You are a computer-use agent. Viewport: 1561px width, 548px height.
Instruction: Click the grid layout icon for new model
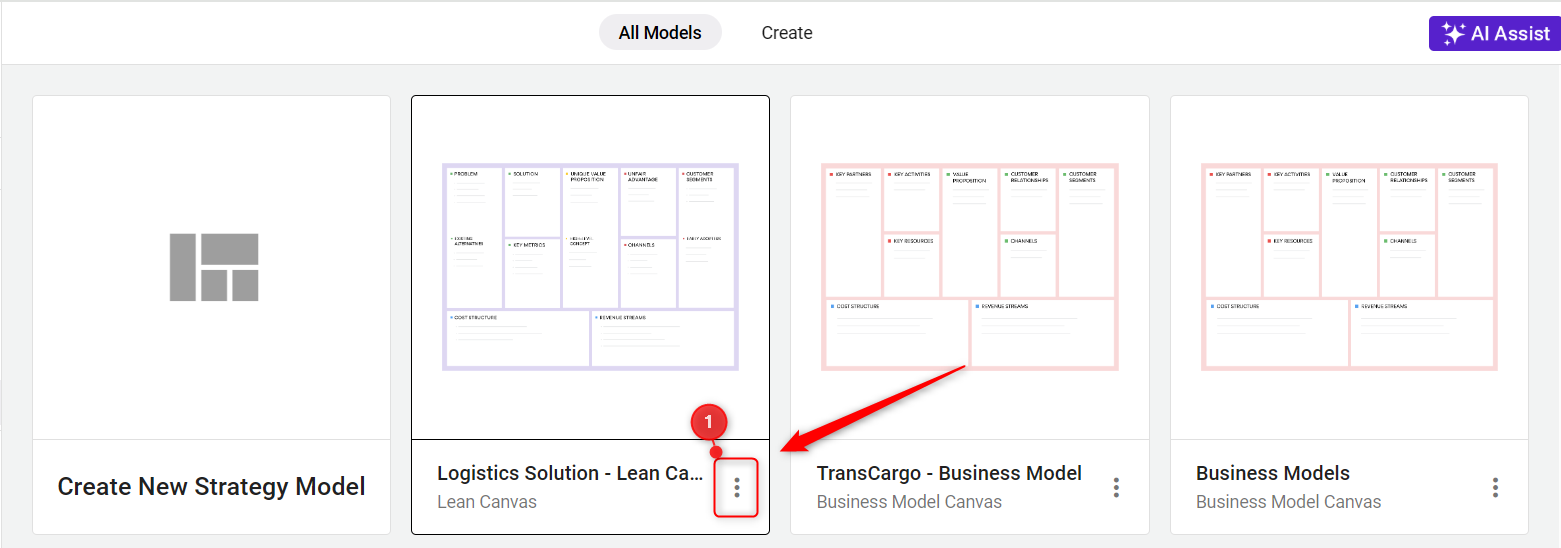214,267
